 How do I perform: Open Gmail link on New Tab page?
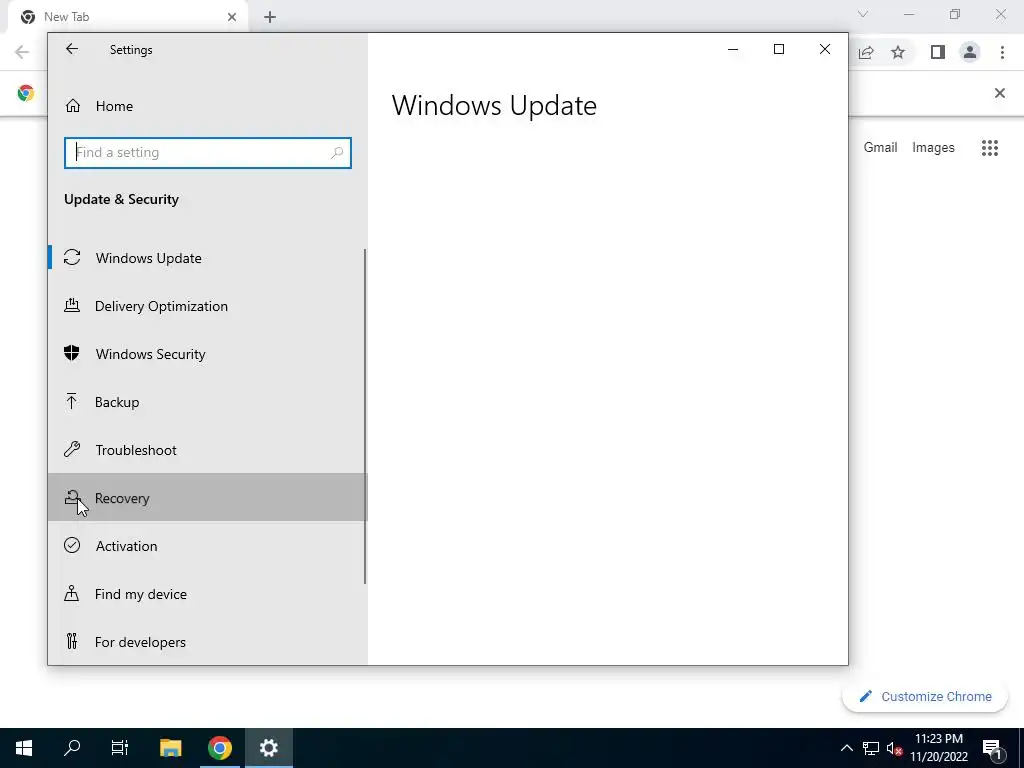(880, 148)
